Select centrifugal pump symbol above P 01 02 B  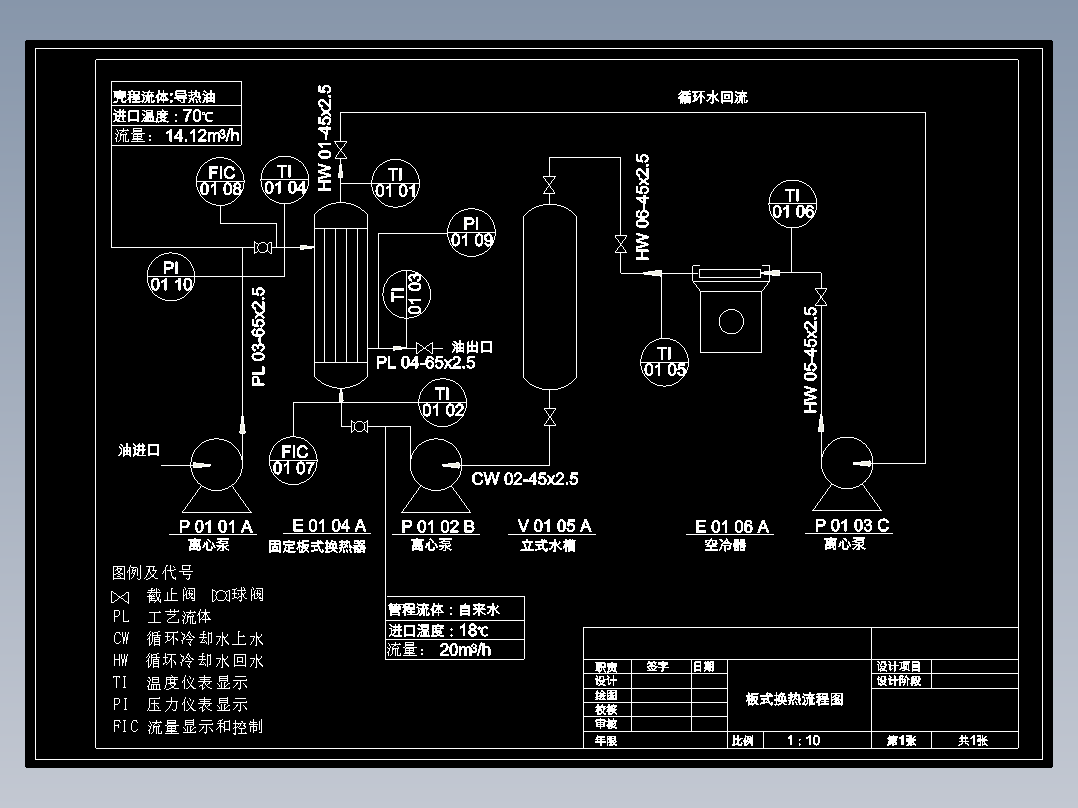point(436,475)
